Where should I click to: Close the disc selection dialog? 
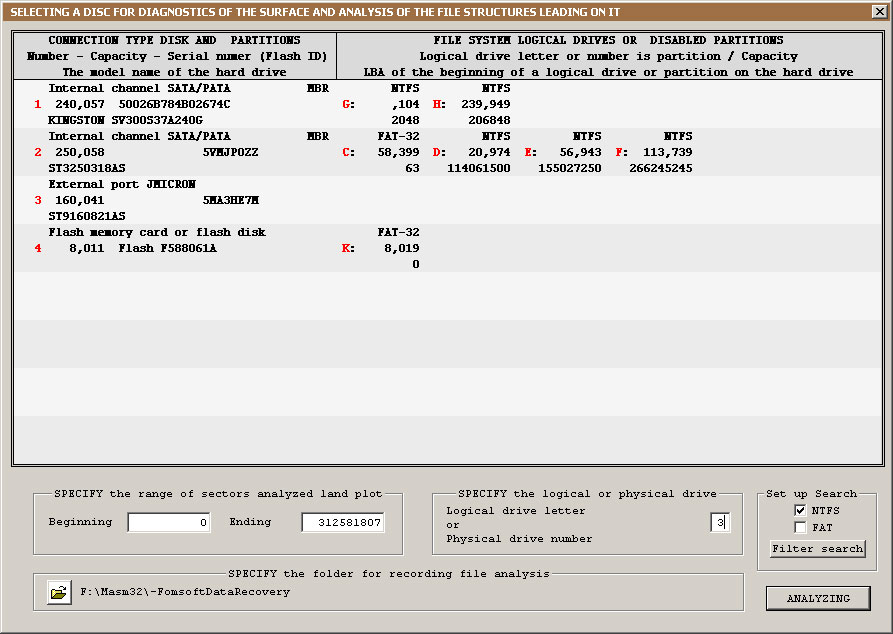[x=879, y=12]
